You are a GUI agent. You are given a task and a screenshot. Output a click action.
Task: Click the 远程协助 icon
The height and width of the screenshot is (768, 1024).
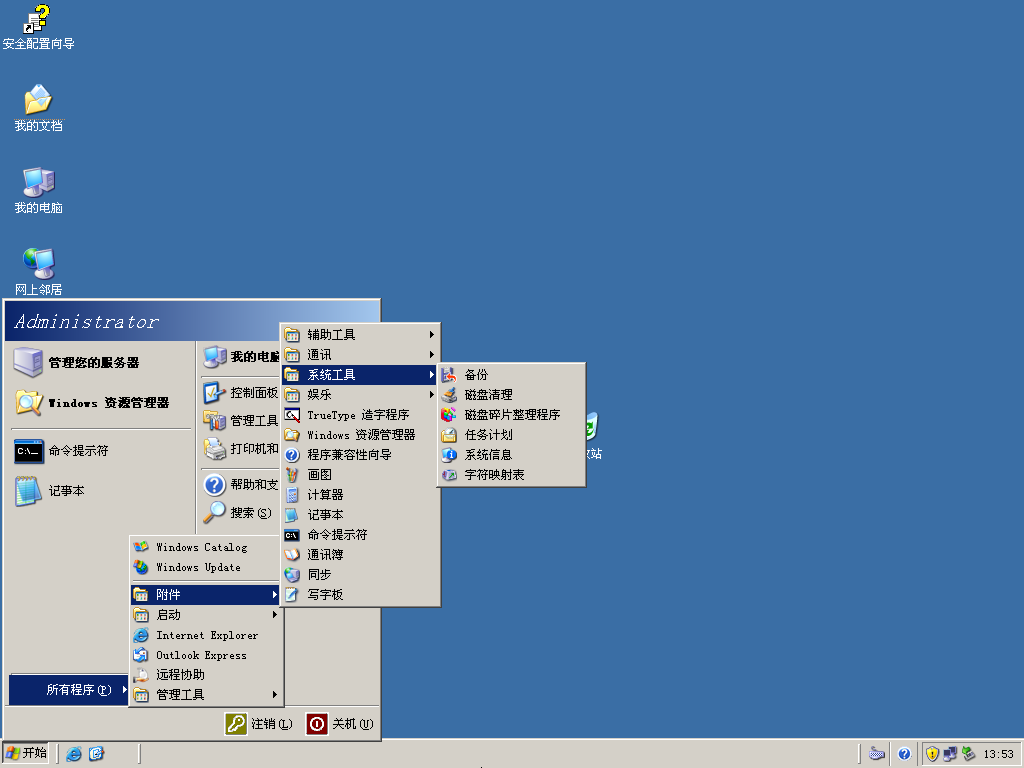[140, 675]
